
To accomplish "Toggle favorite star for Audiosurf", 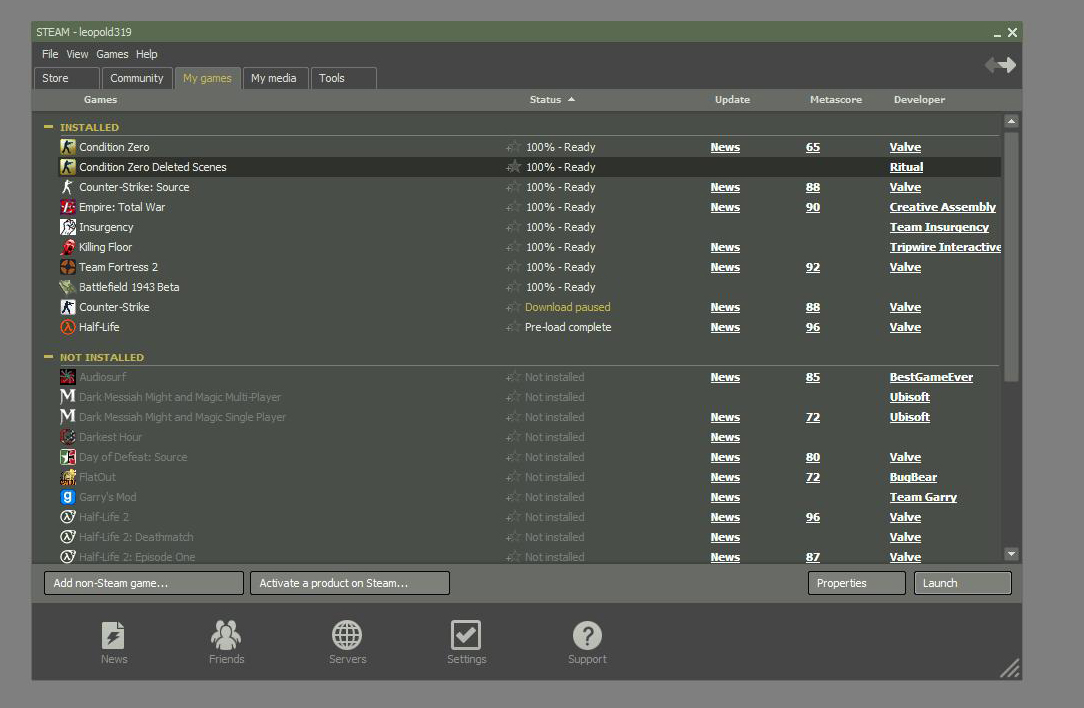I will [513, 378].
